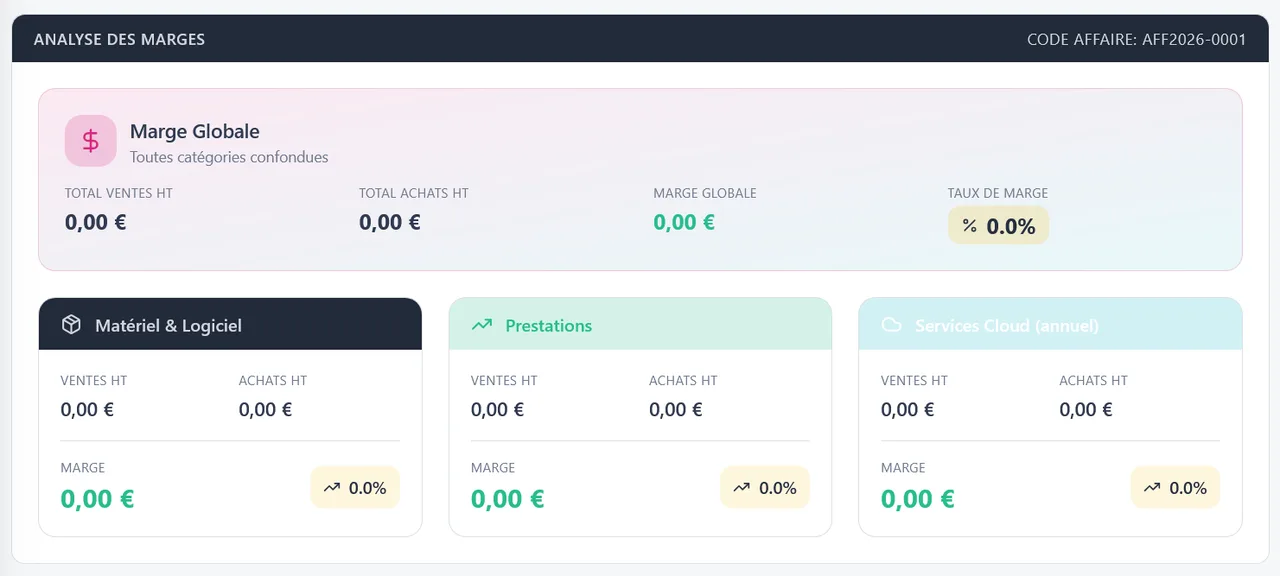
Task: Click the trend icon in Services Cloud margin badge
Action: [1152, 488]
